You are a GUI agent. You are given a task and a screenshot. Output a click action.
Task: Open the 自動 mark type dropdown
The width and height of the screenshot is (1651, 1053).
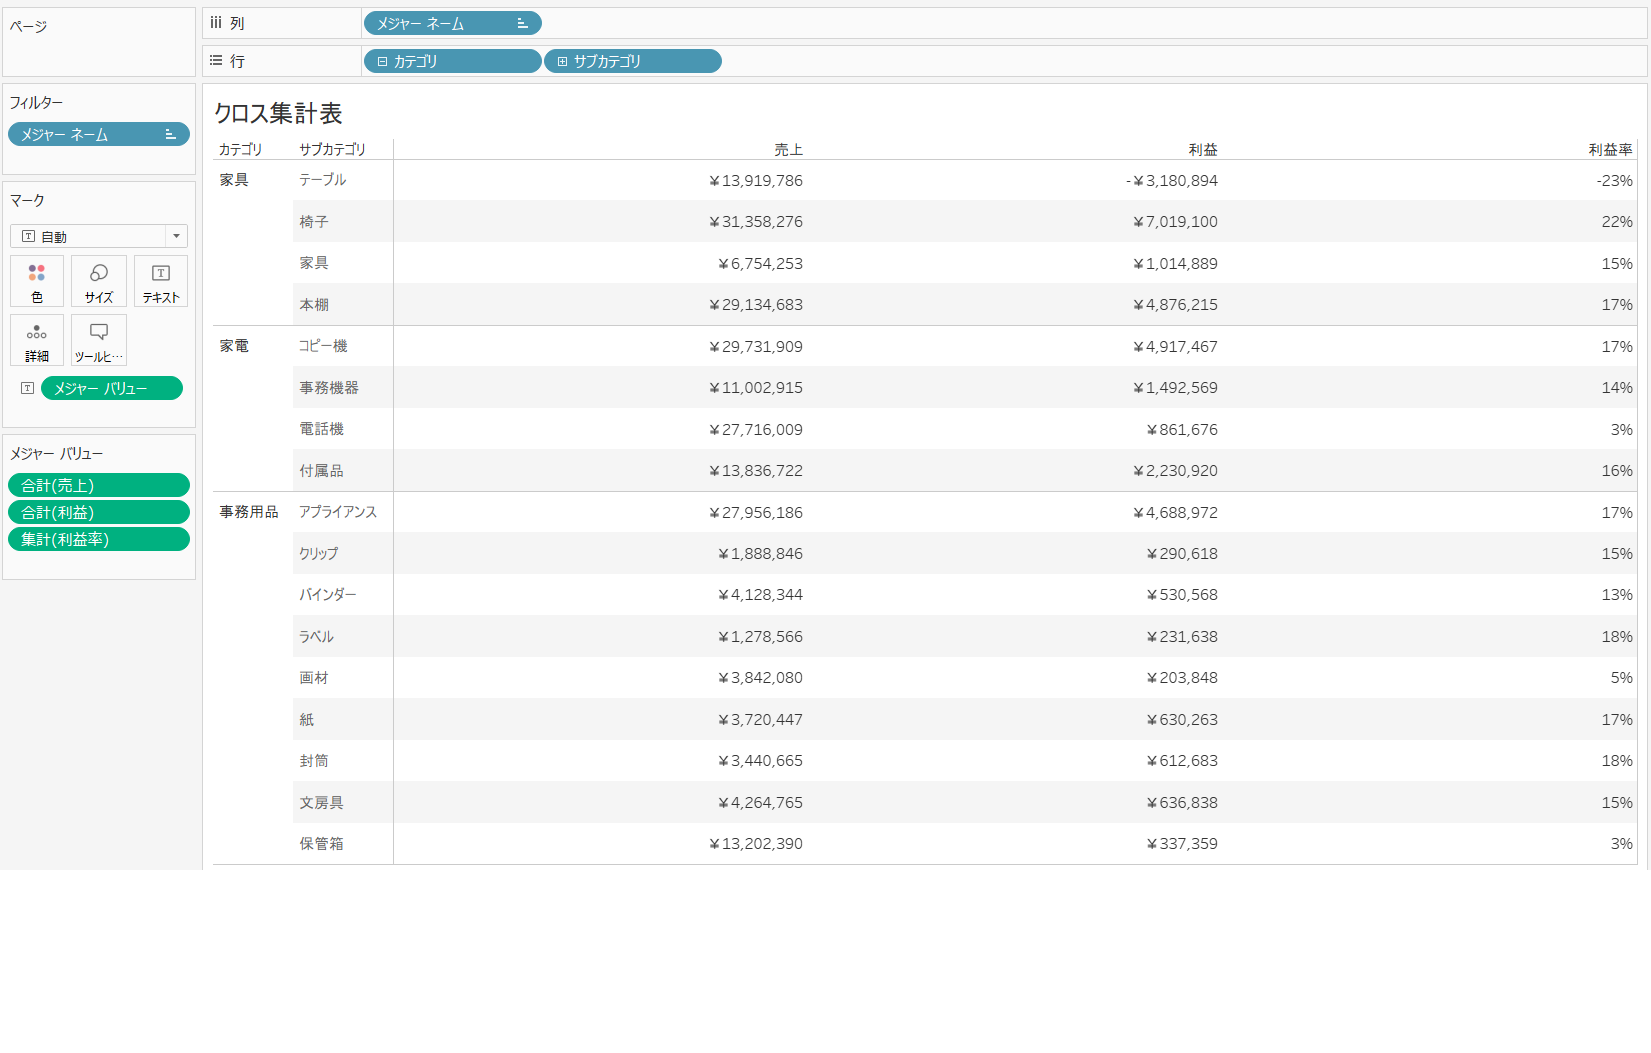point(99,236)
